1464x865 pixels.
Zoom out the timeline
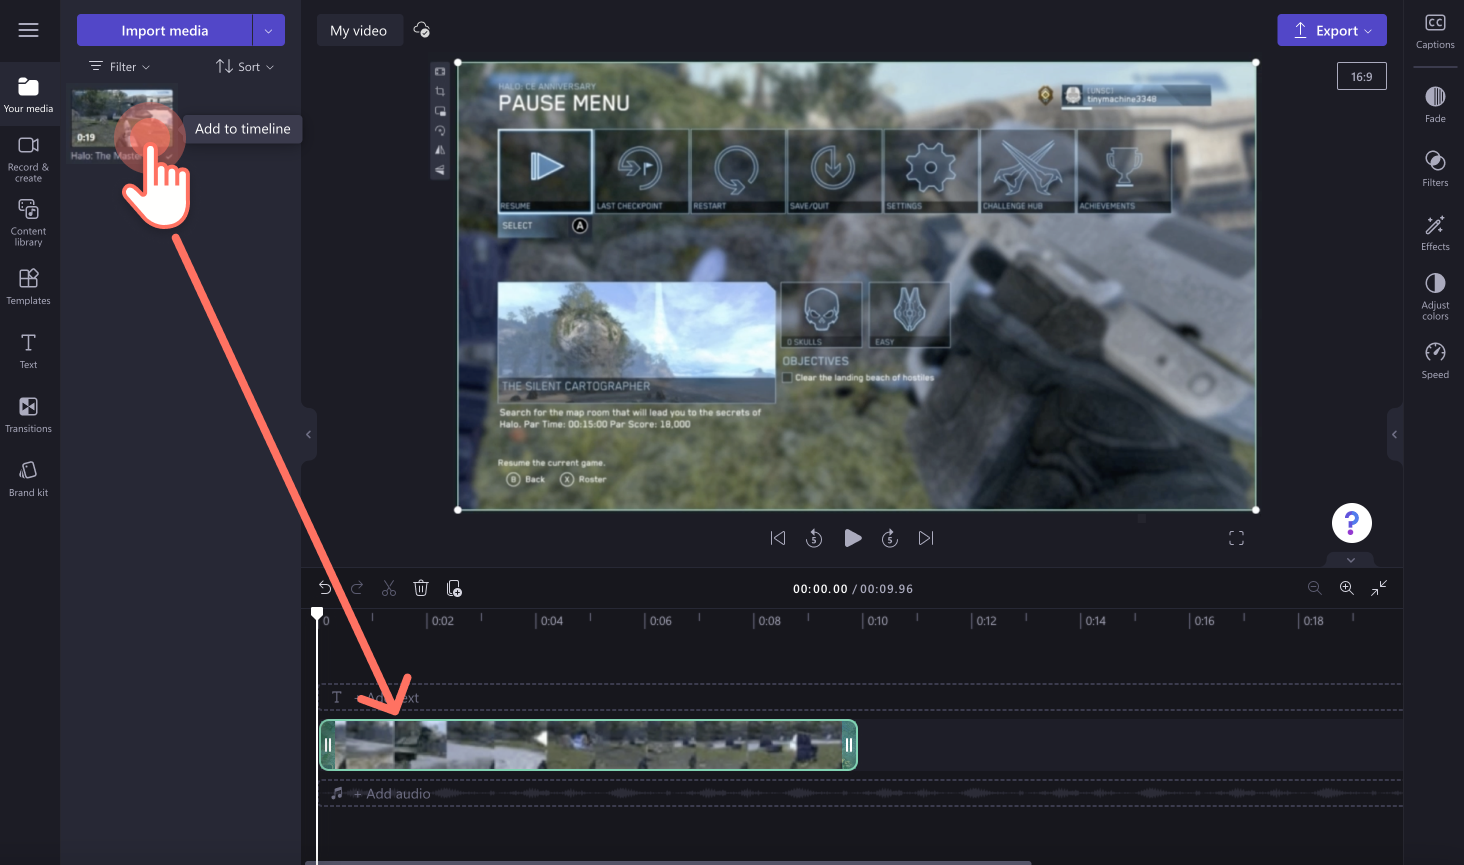(1315, 588)
